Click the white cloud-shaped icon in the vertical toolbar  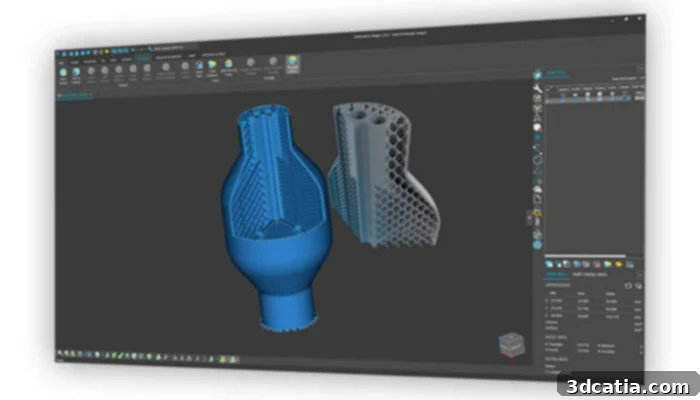click(x=538, y=190)
